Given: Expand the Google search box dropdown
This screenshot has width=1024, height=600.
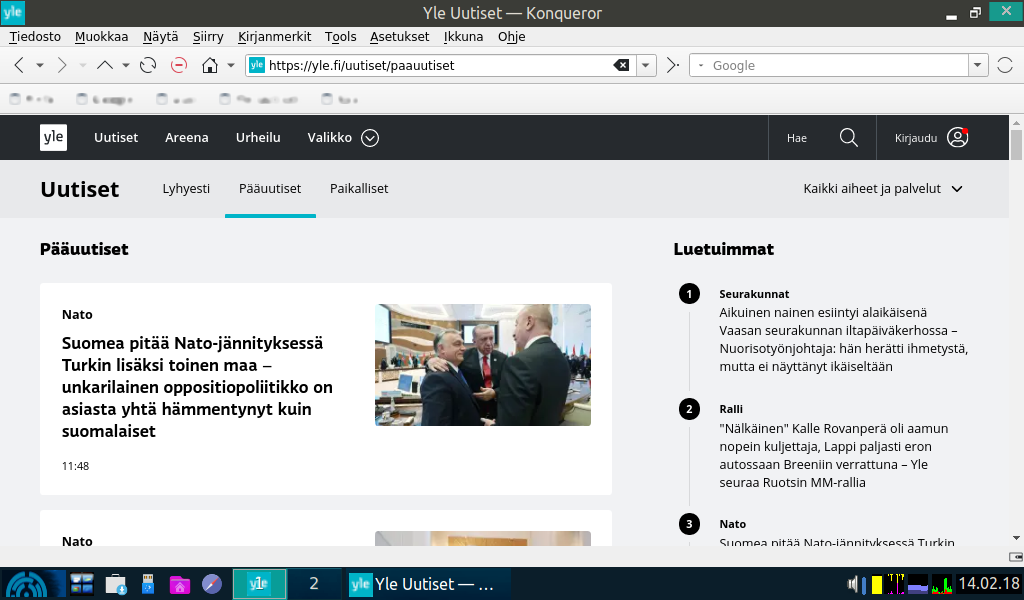Looking at the screenshot, I should 977,65.
